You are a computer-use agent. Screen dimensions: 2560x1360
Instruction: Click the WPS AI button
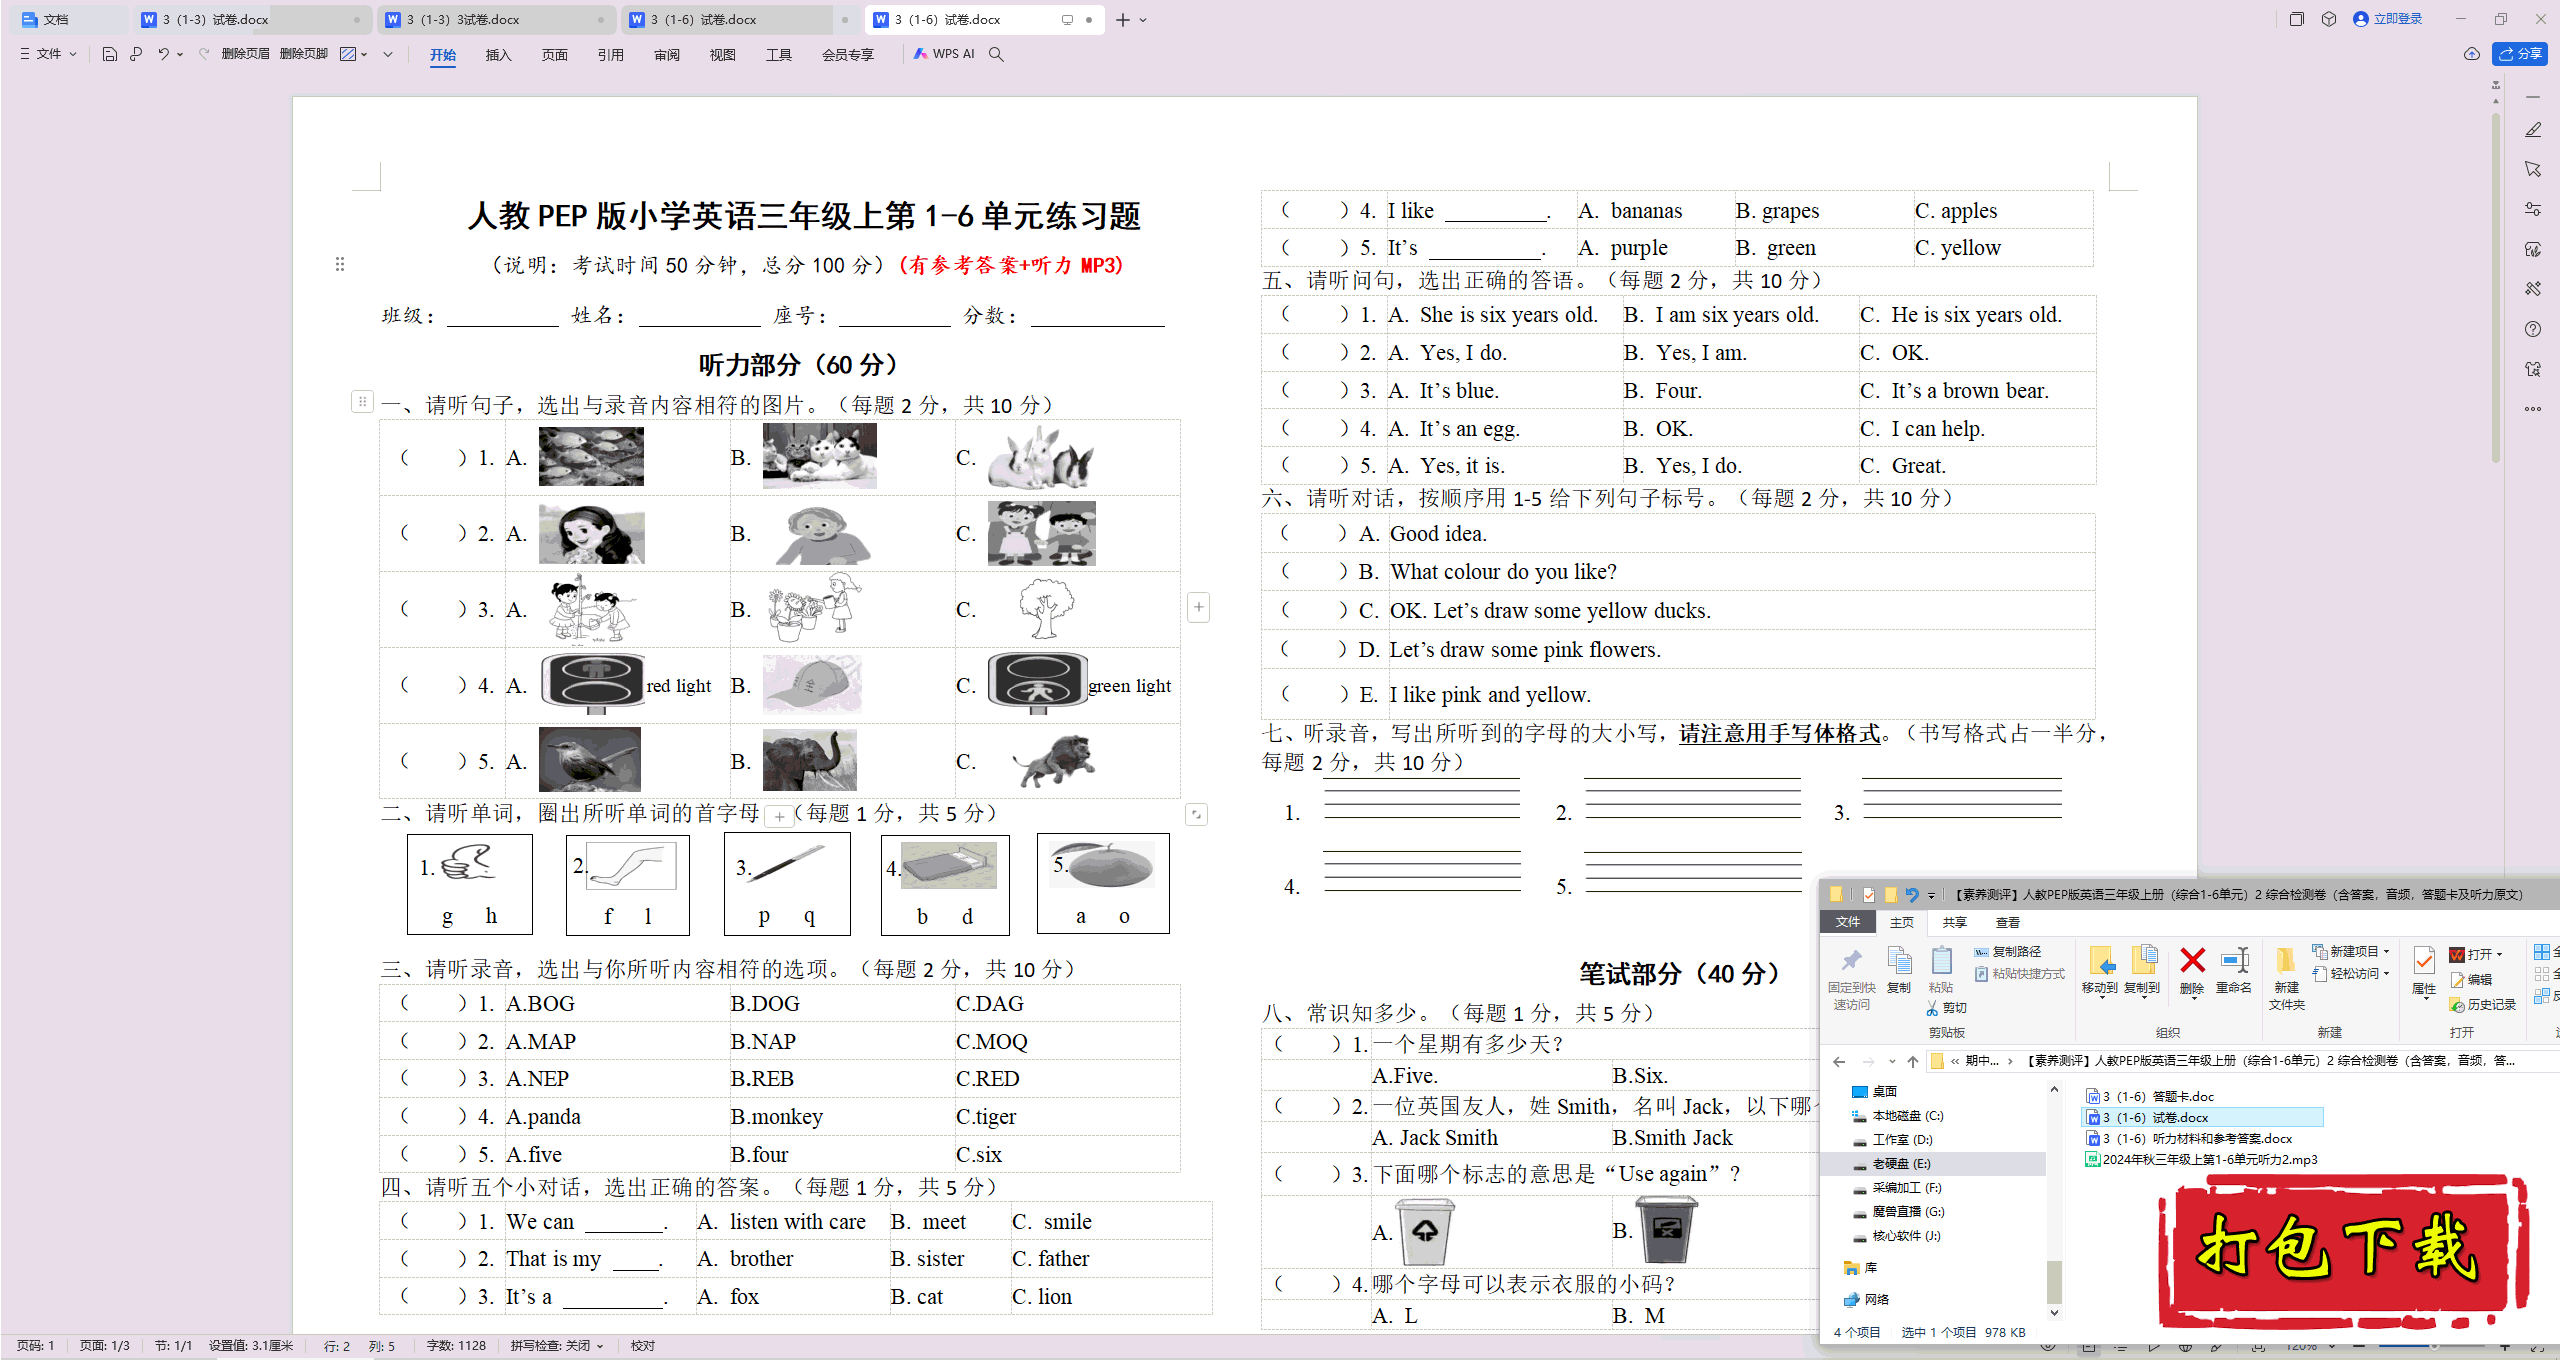pyautogui.click(x=943, y=54)
